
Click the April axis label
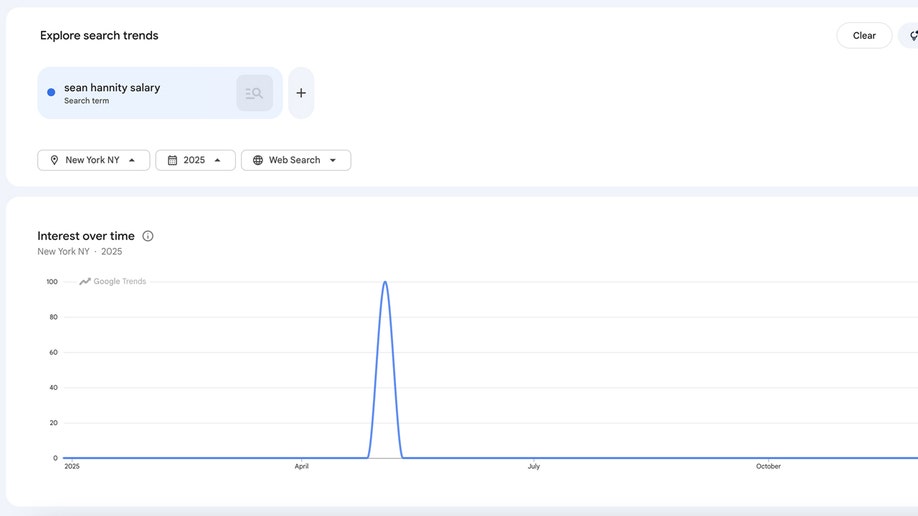pos(301,466)
